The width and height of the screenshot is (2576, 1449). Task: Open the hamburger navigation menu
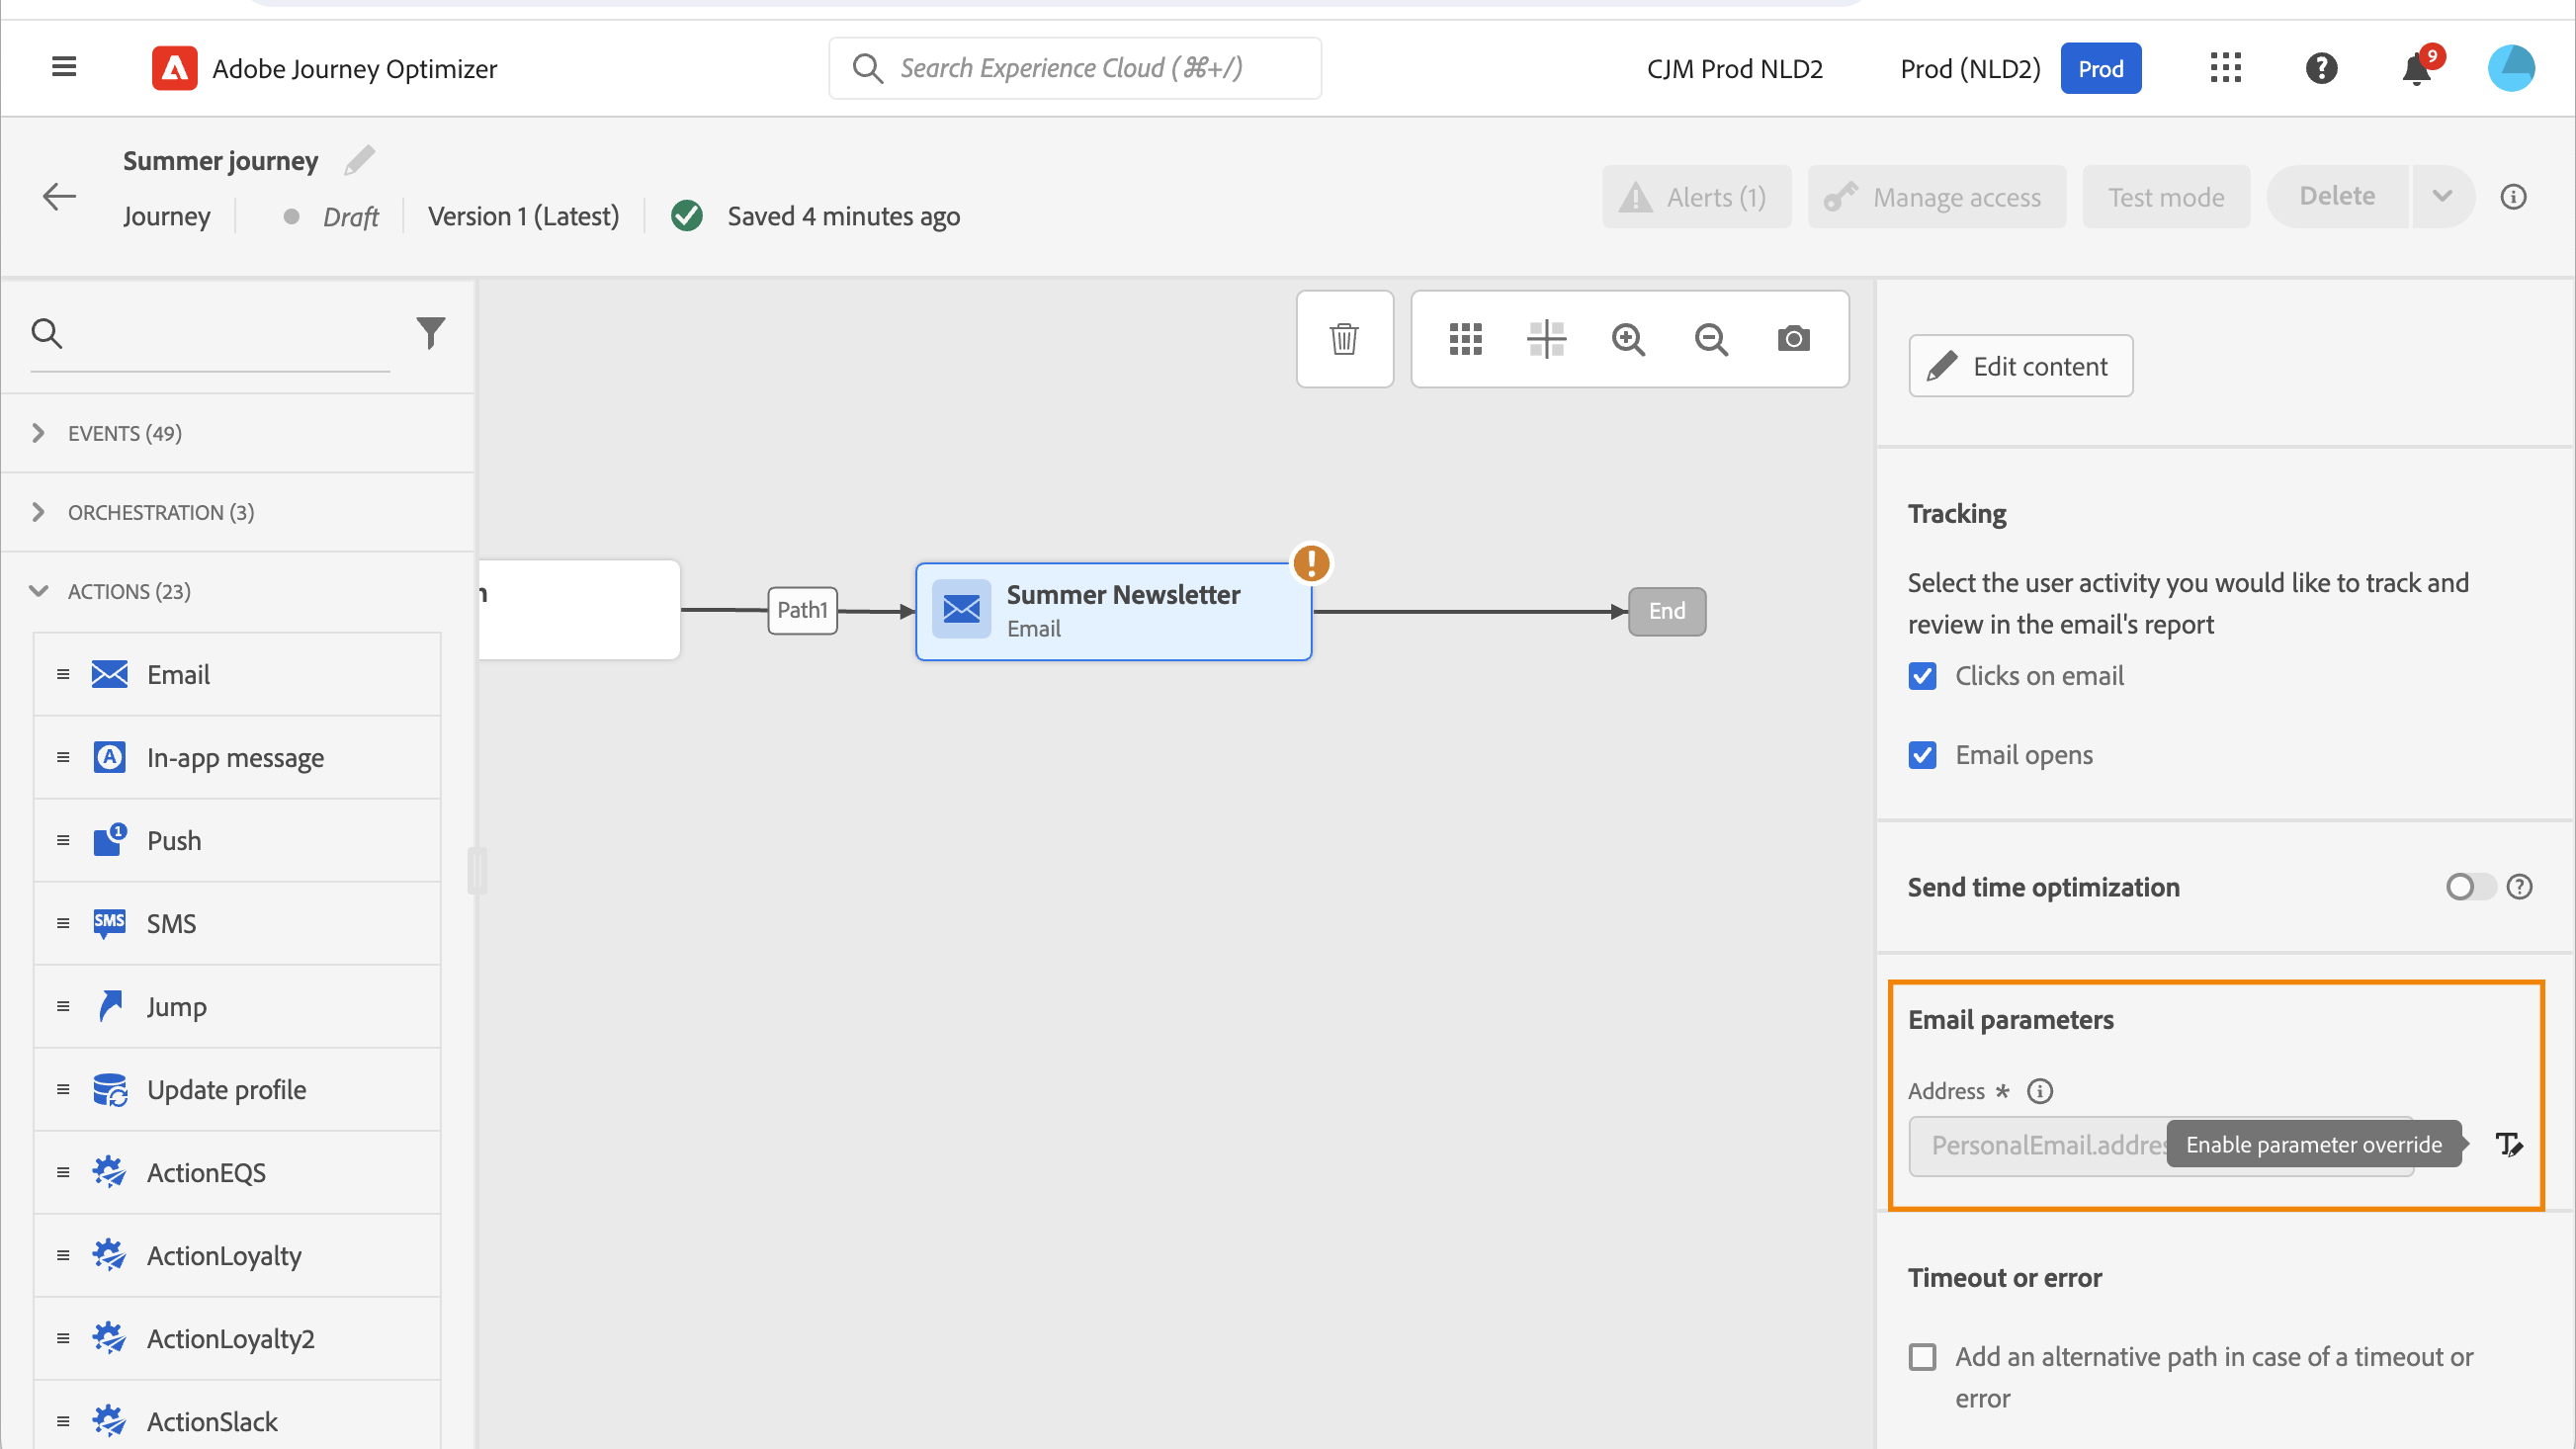pos(64,68)
